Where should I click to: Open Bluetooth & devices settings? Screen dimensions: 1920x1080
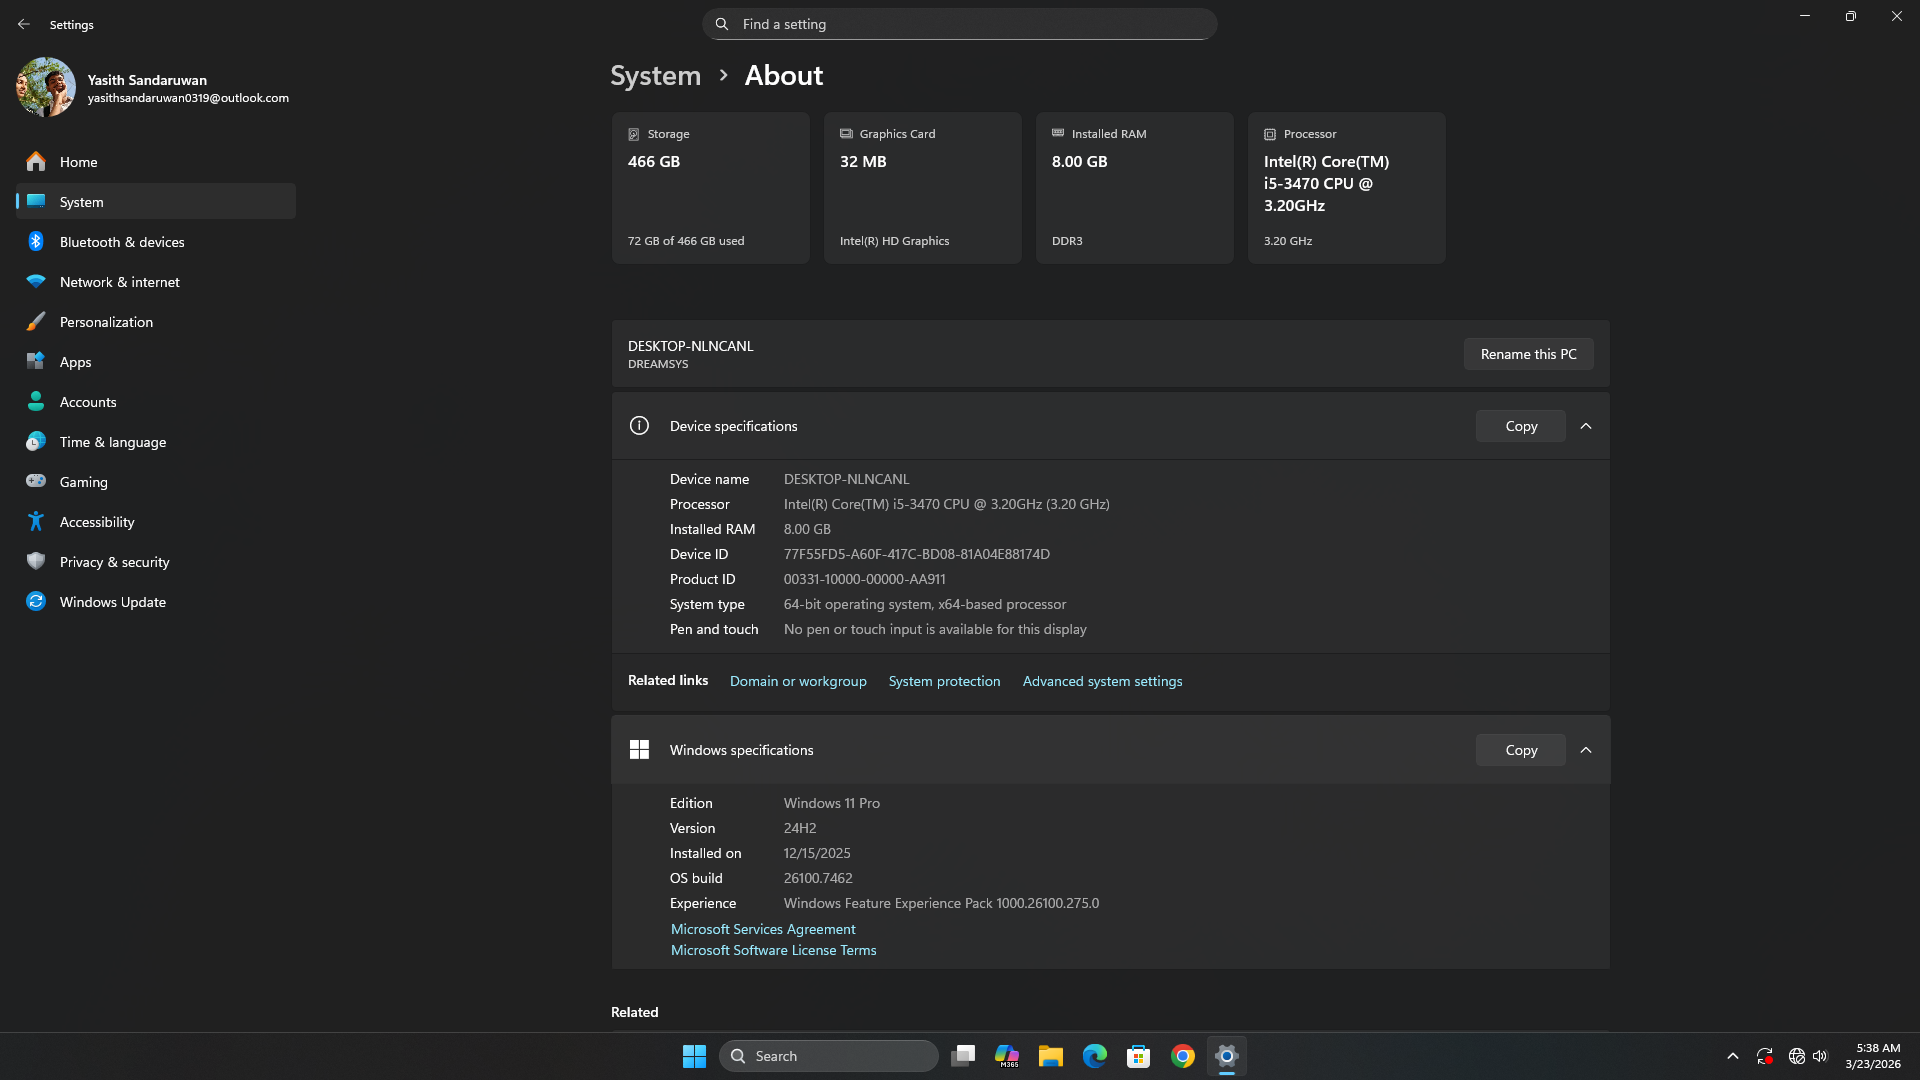pos(120,242)
